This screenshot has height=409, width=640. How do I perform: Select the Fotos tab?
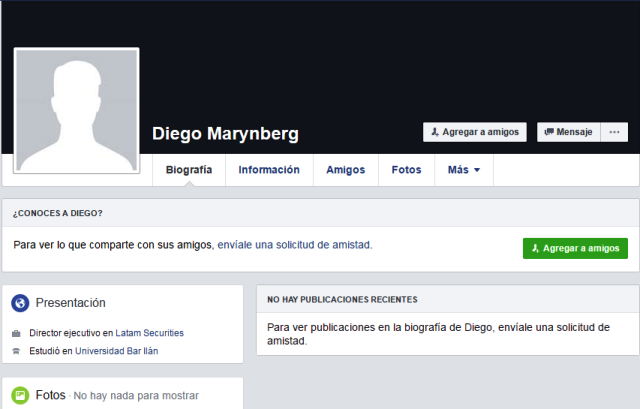(x=406, y=170)
